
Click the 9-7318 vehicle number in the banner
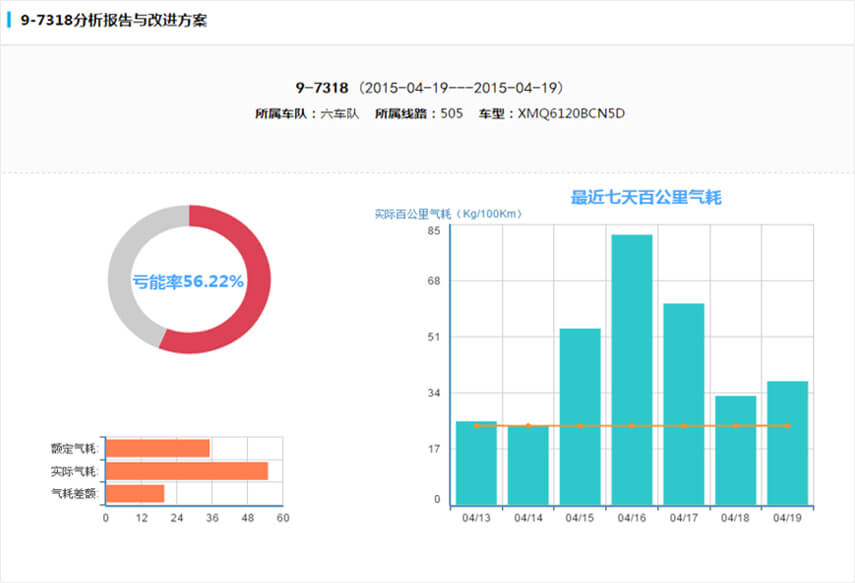[x=322, y=88]
